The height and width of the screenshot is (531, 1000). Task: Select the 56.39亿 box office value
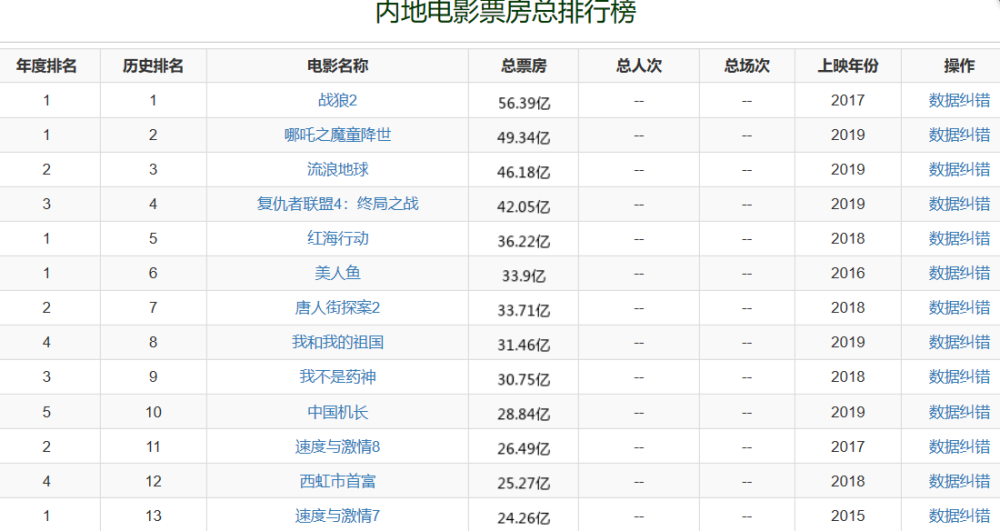tap(524, 103)
